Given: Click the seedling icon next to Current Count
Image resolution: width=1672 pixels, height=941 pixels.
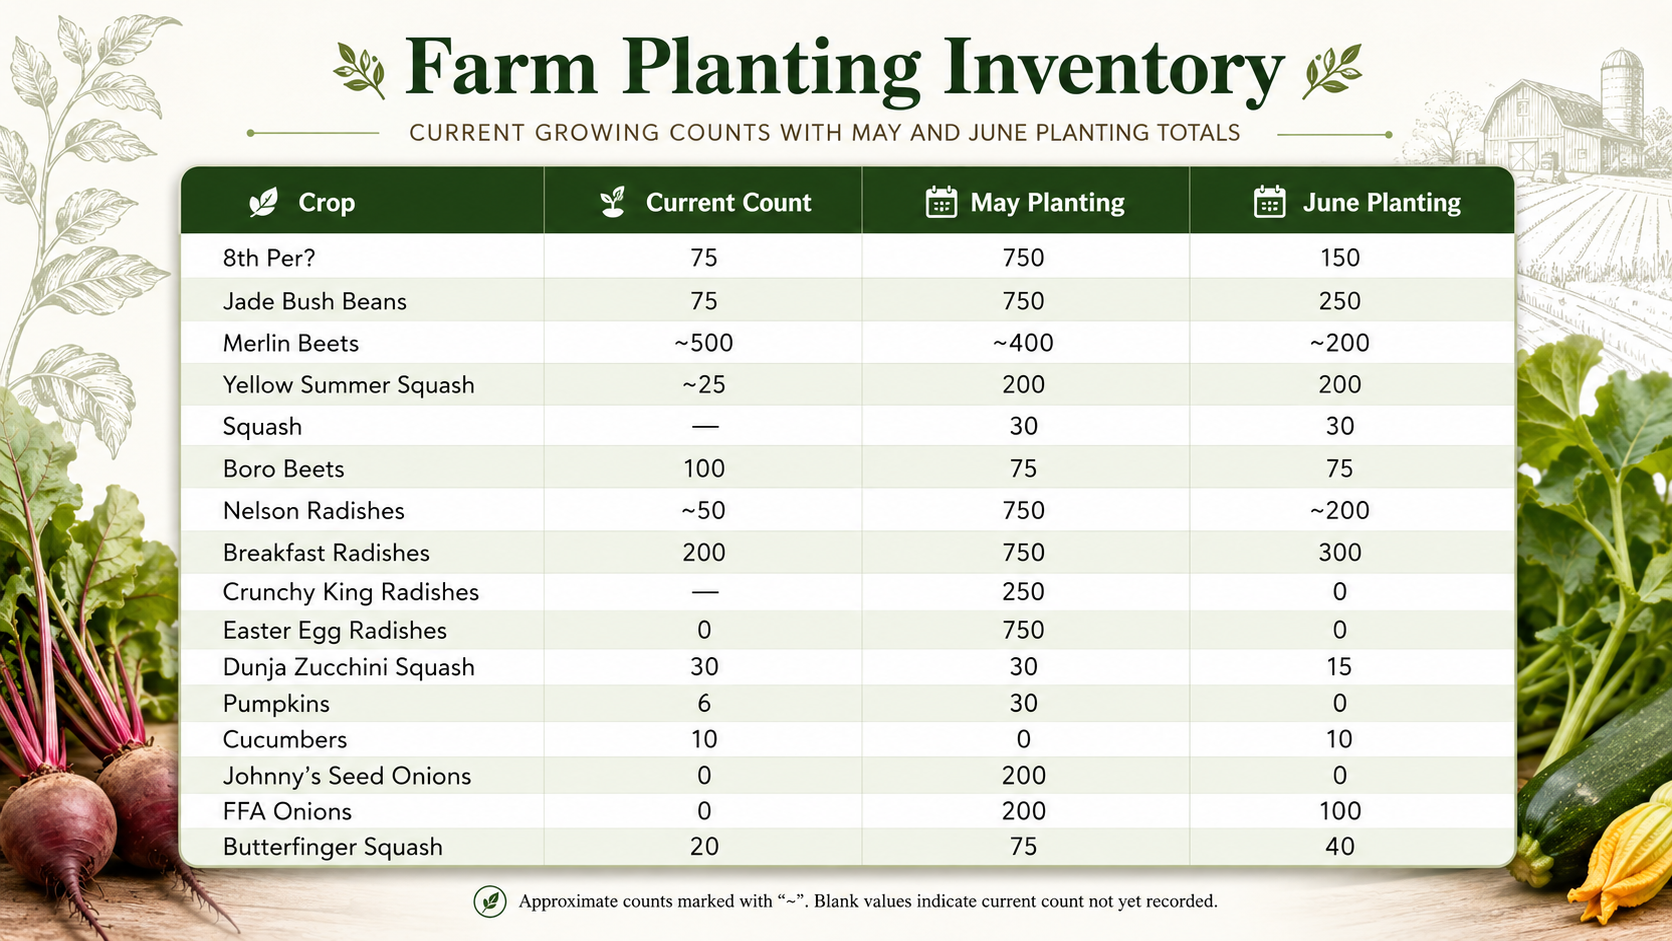Looking at the screenshot, I should point(613,202).
